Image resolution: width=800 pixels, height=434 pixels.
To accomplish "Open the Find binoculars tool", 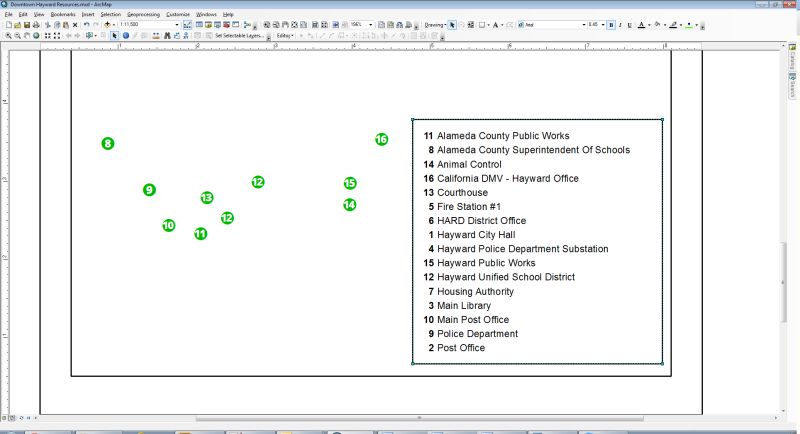I will click(167, 36).
